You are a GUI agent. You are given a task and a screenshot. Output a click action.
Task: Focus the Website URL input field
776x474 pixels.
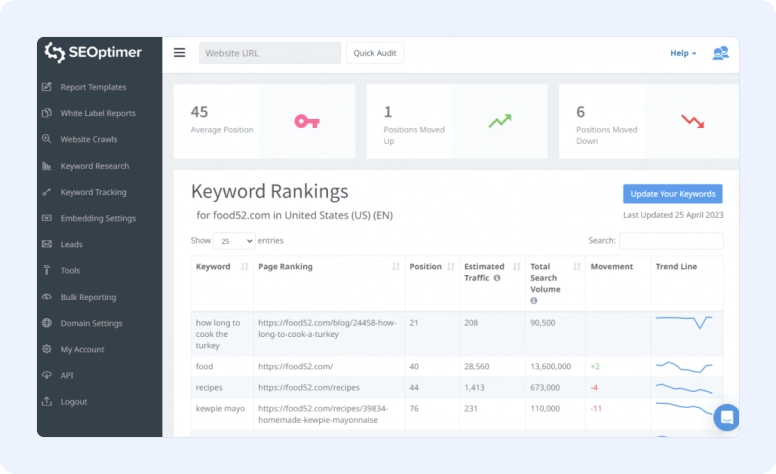[x=270, y=53]
